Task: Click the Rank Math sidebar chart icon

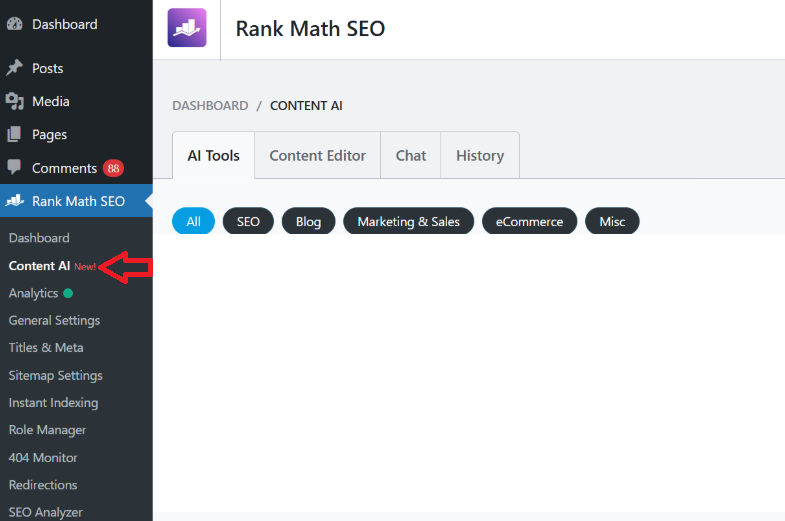Action: point(15,201)
